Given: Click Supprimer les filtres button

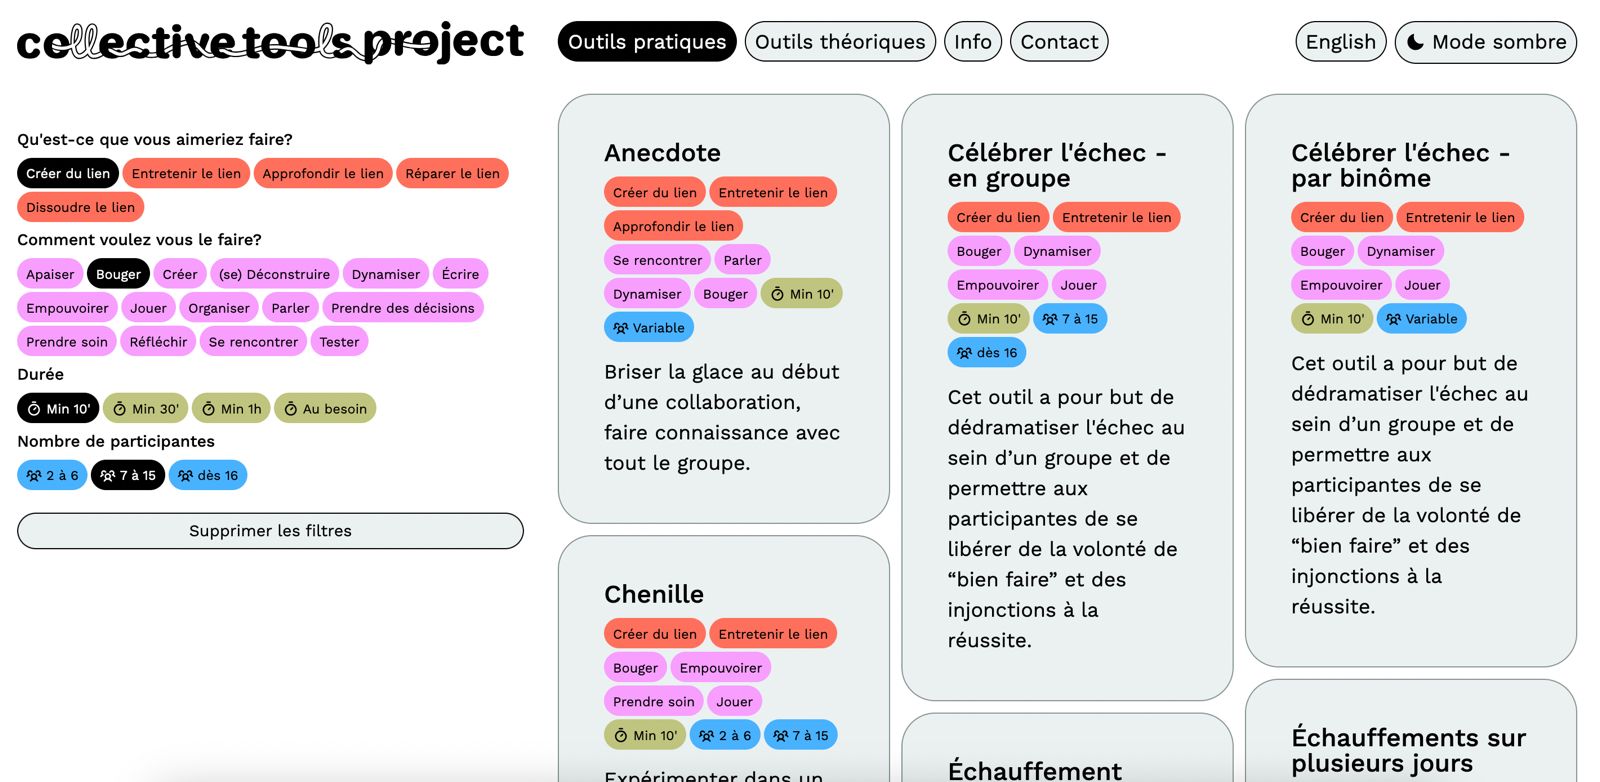Looking at the screenshot, I should click(270, 531).
